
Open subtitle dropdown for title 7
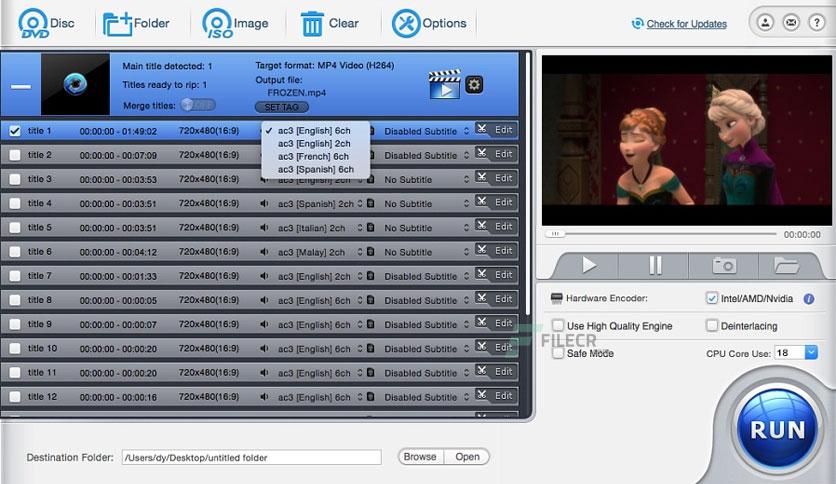point(427,276)
